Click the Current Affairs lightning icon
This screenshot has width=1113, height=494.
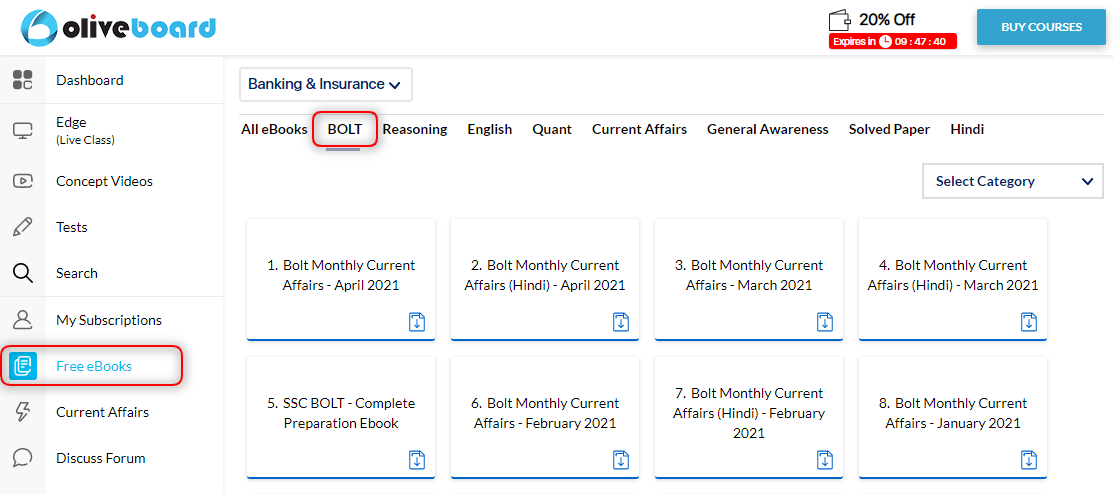tap(23, 412)
